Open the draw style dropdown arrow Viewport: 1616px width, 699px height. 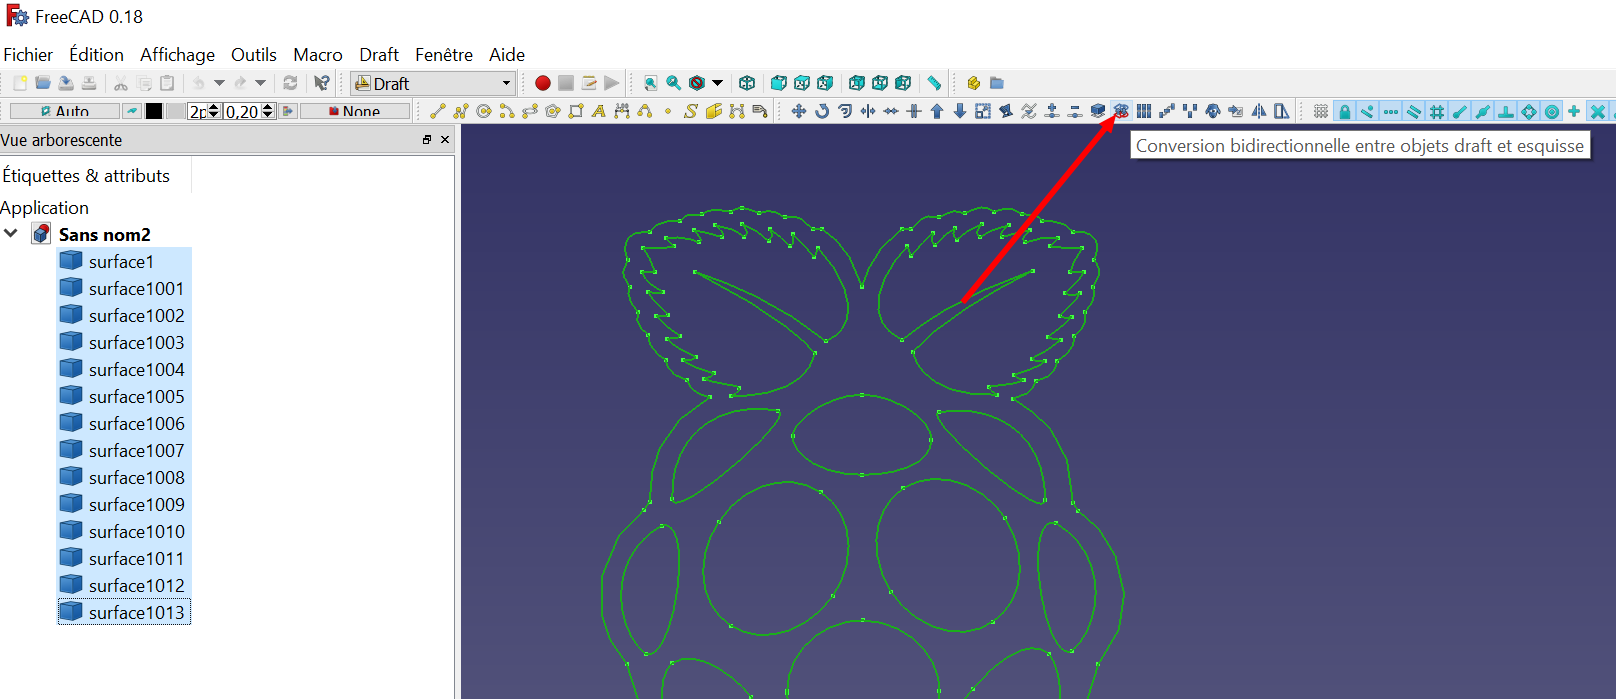[x=717, y=83]
